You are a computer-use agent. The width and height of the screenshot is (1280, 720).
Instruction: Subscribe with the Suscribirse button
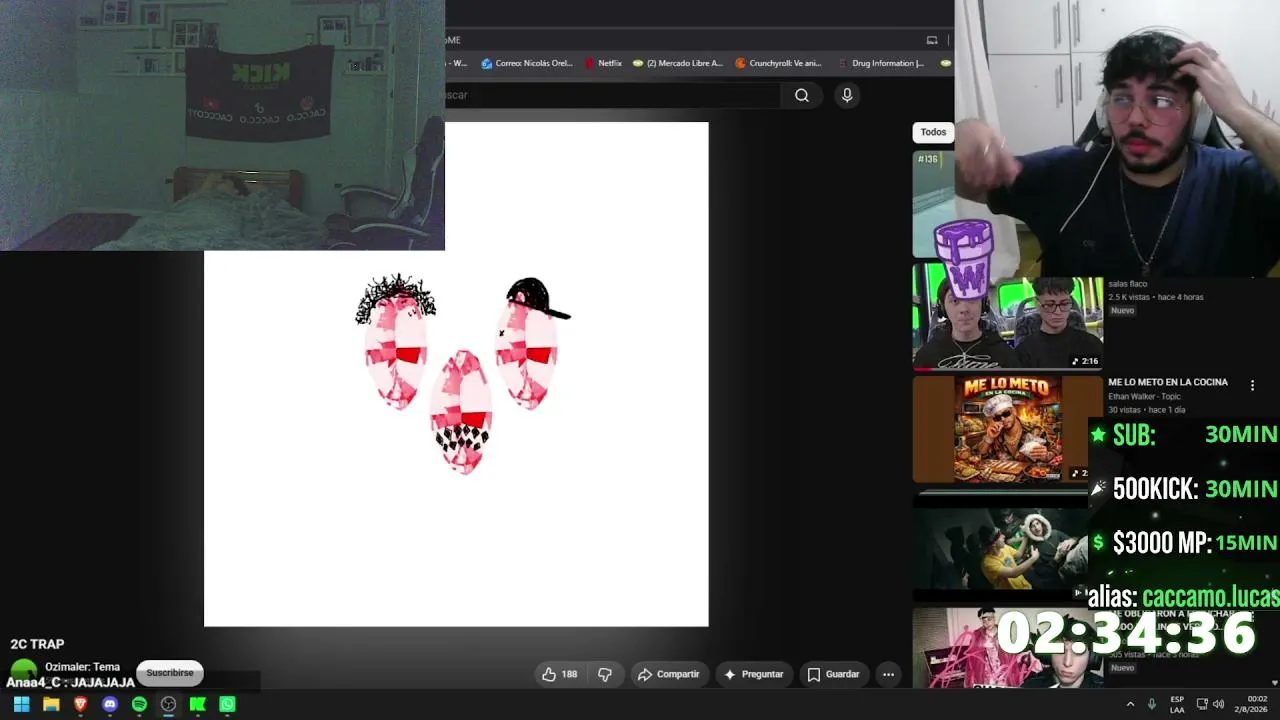click(170, 673)
